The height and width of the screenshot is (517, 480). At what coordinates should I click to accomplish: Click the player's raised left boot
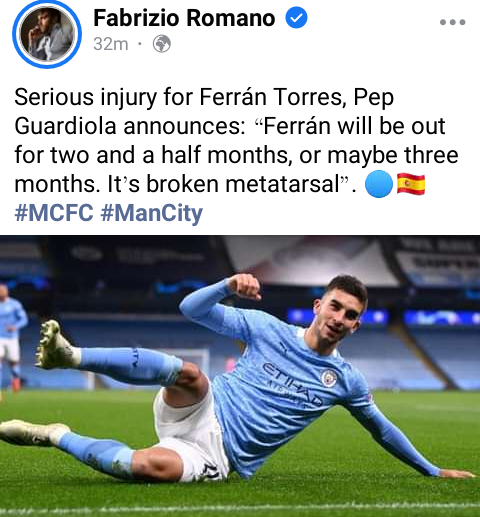pos(57,346)
